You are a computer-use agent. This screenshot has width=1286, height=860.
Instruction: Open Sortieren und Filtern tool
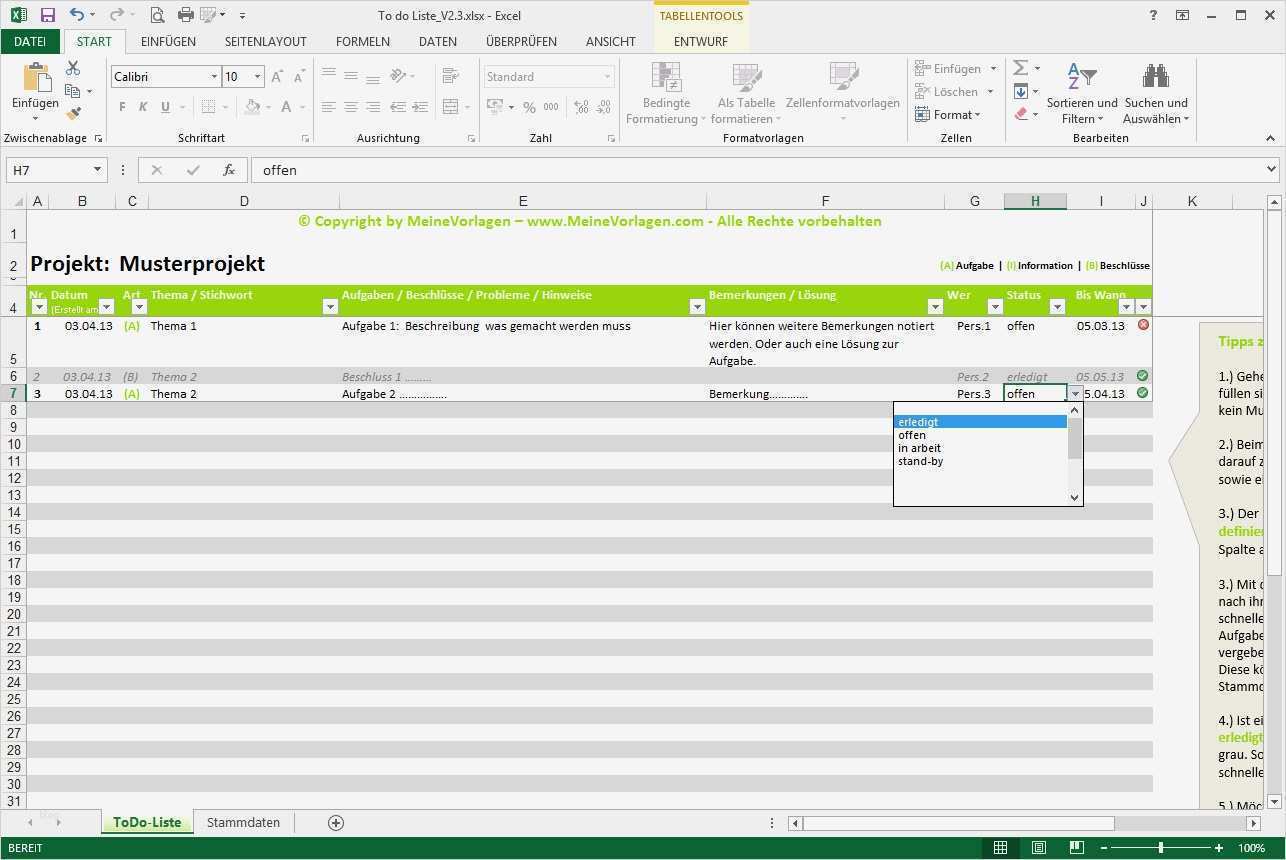click(1081, 95)
